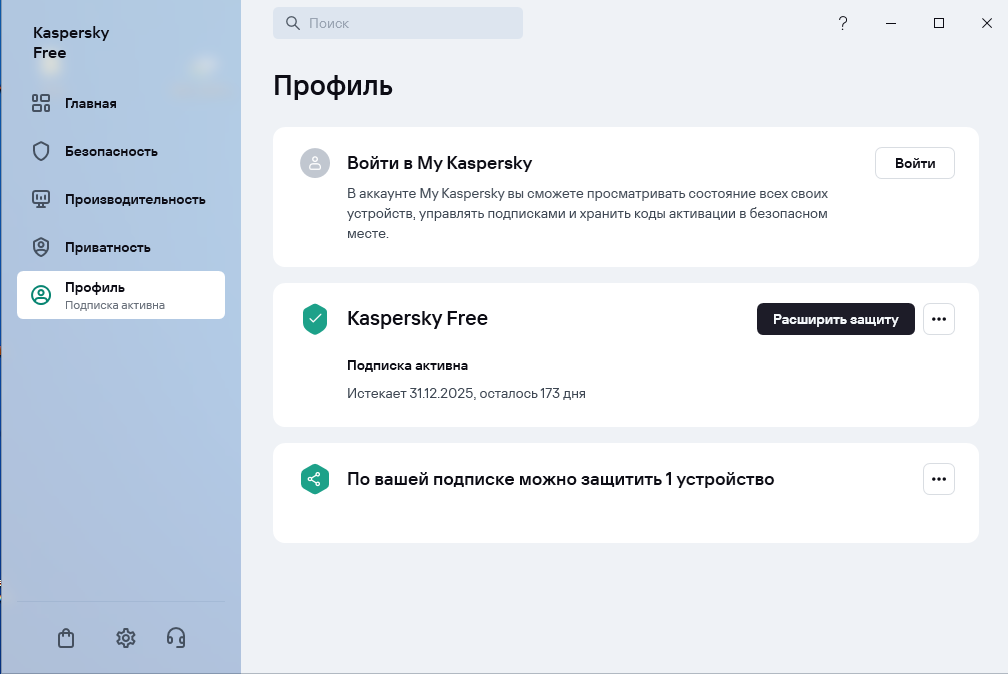Open the Главная section in sidebar
1008x674 pixels.
point(91,103)
